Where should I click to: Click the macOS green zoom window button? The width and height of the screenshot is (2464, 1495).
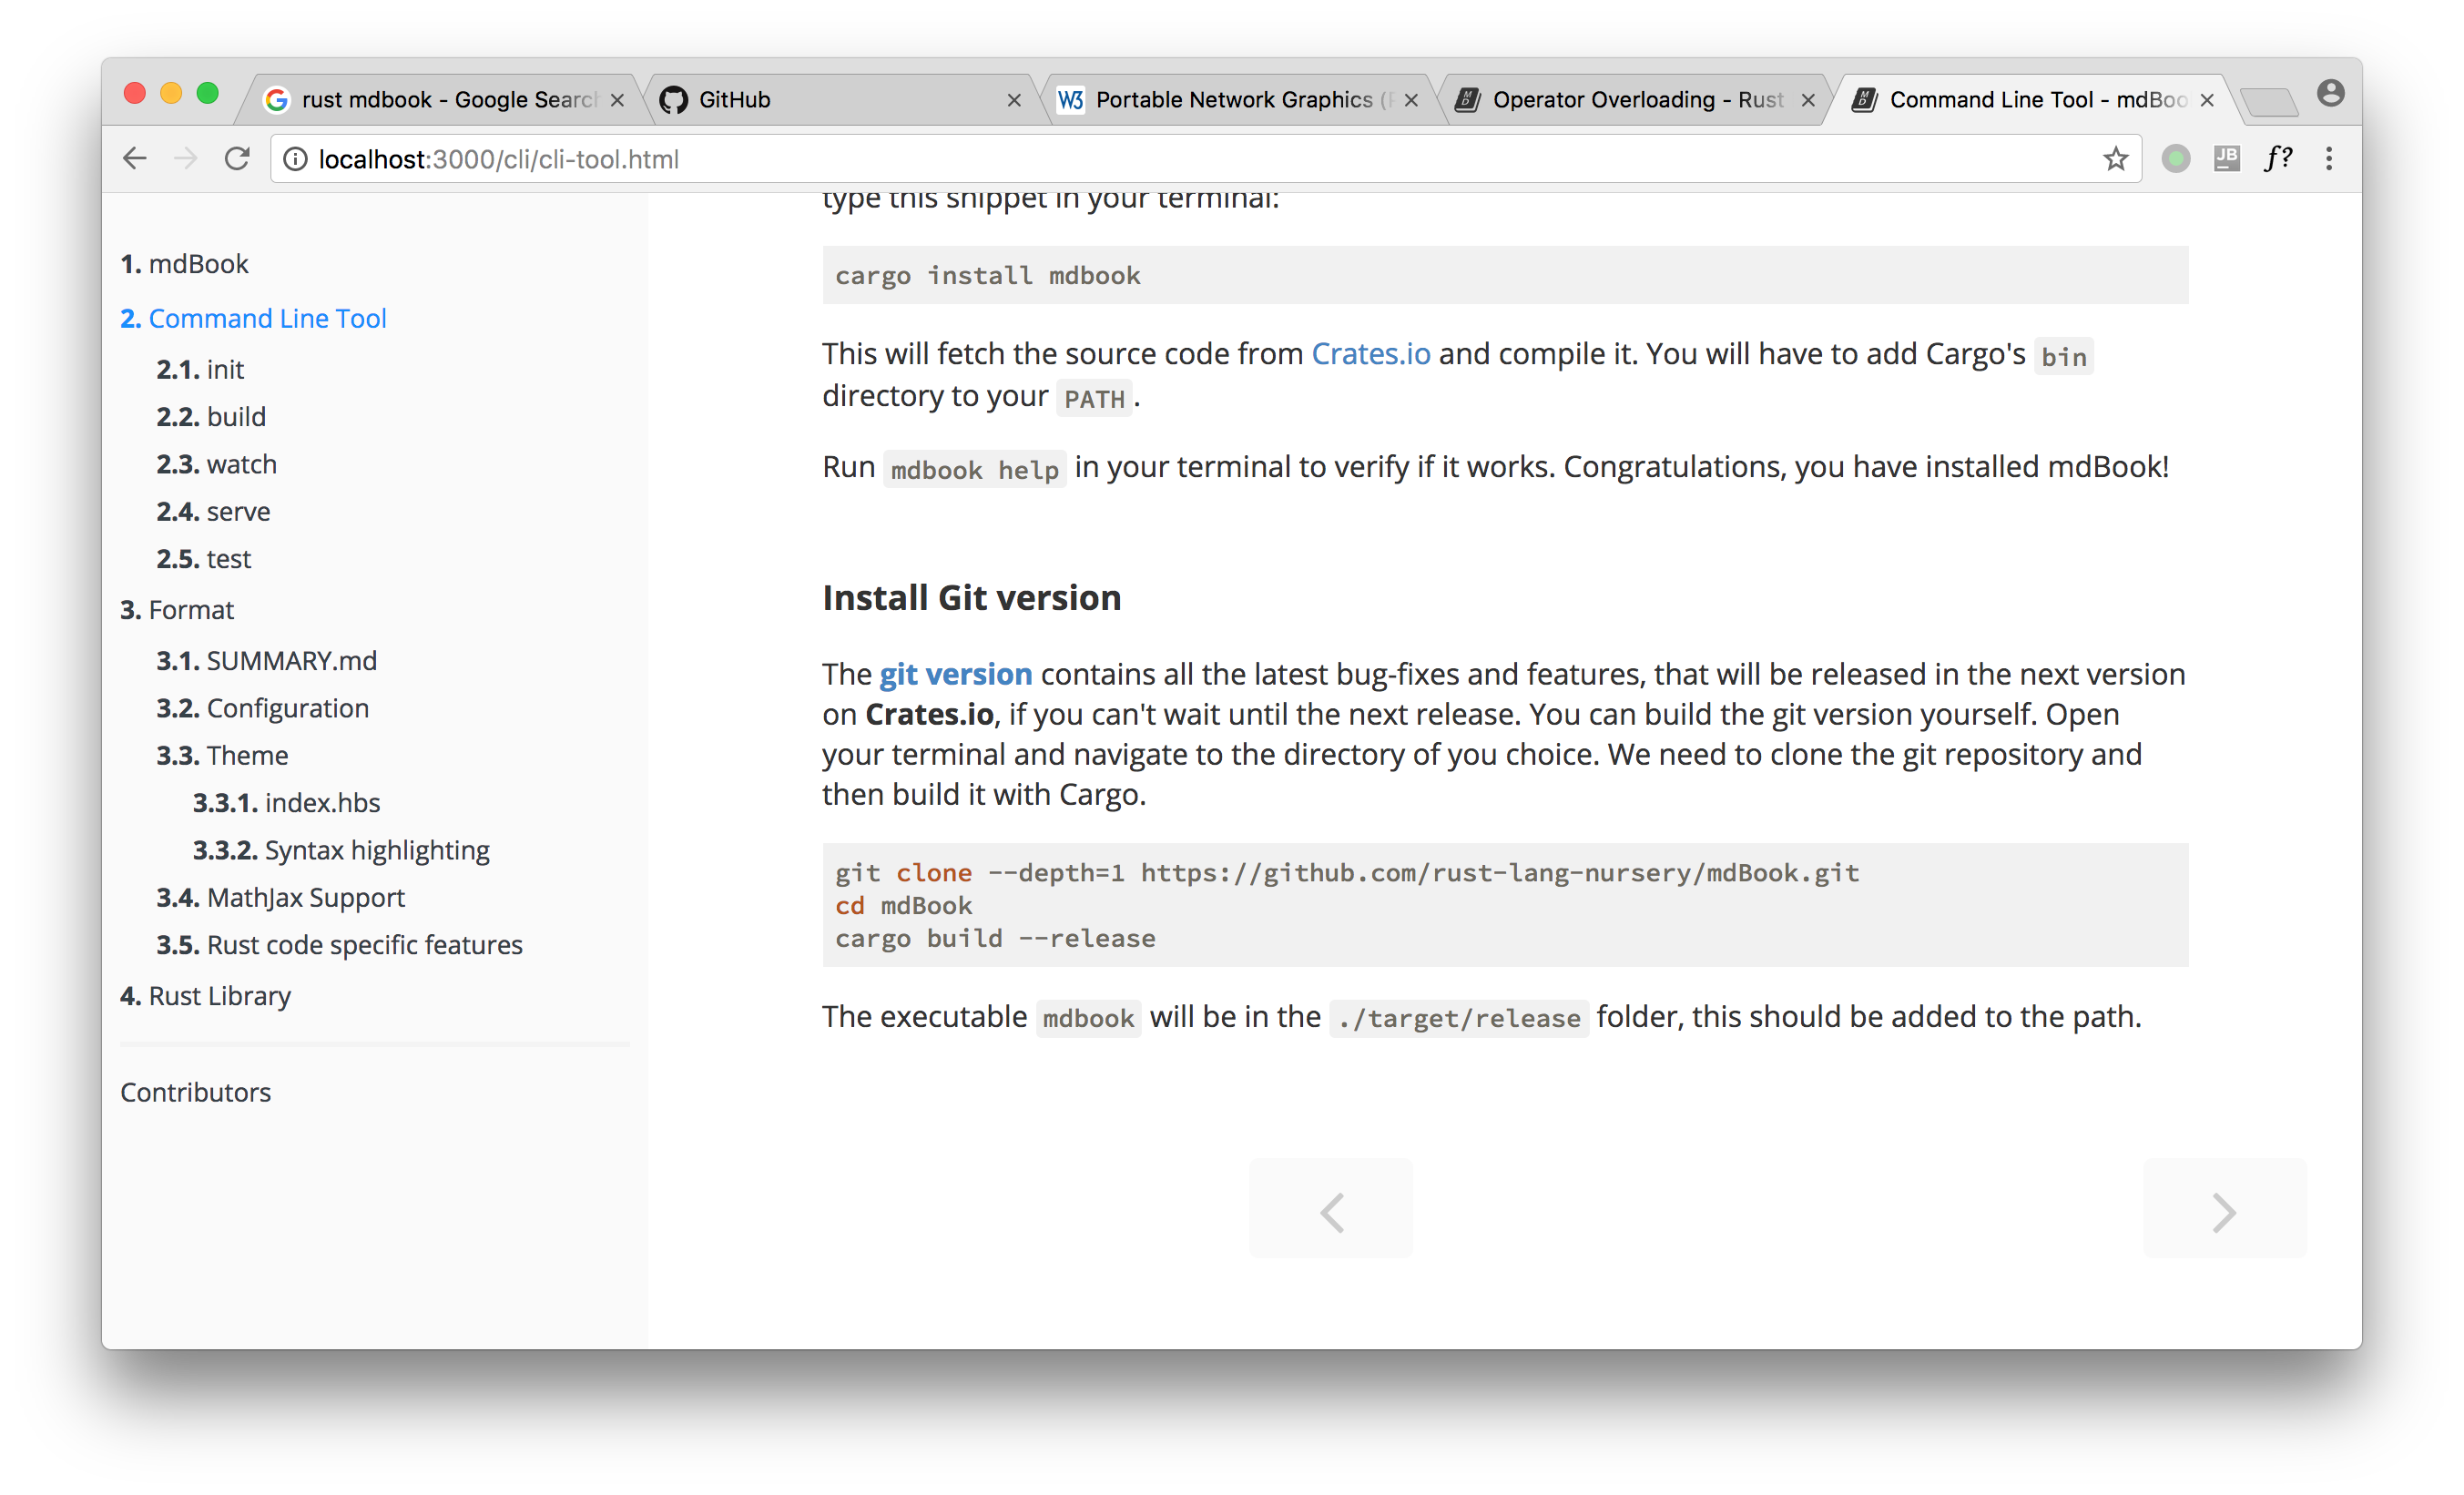(207, 93)
